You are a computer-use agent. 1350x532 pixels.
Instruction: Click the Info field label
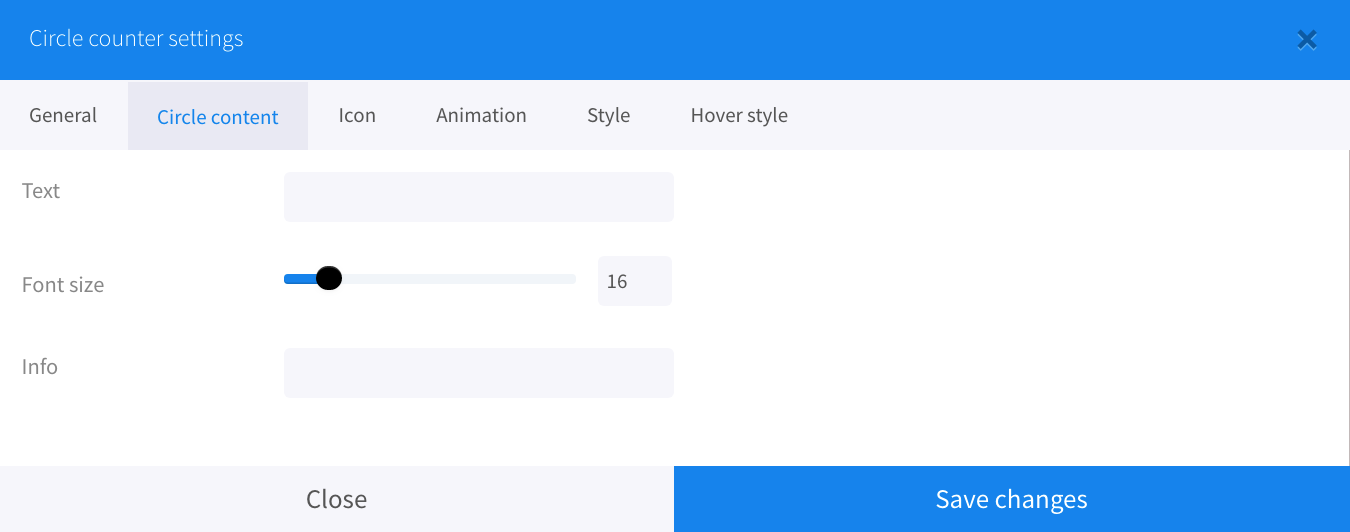point(40,367)
